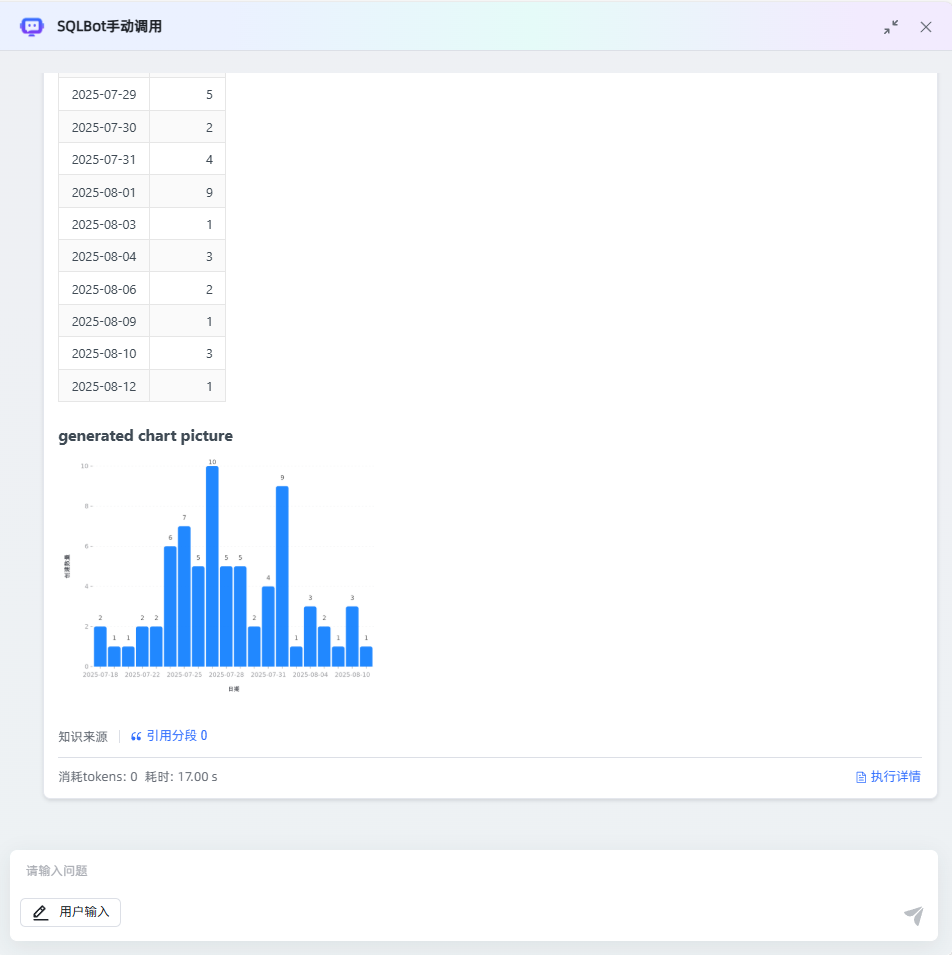
Task: Select the 2025-08-12 date cell
Action: pos(103,386)
